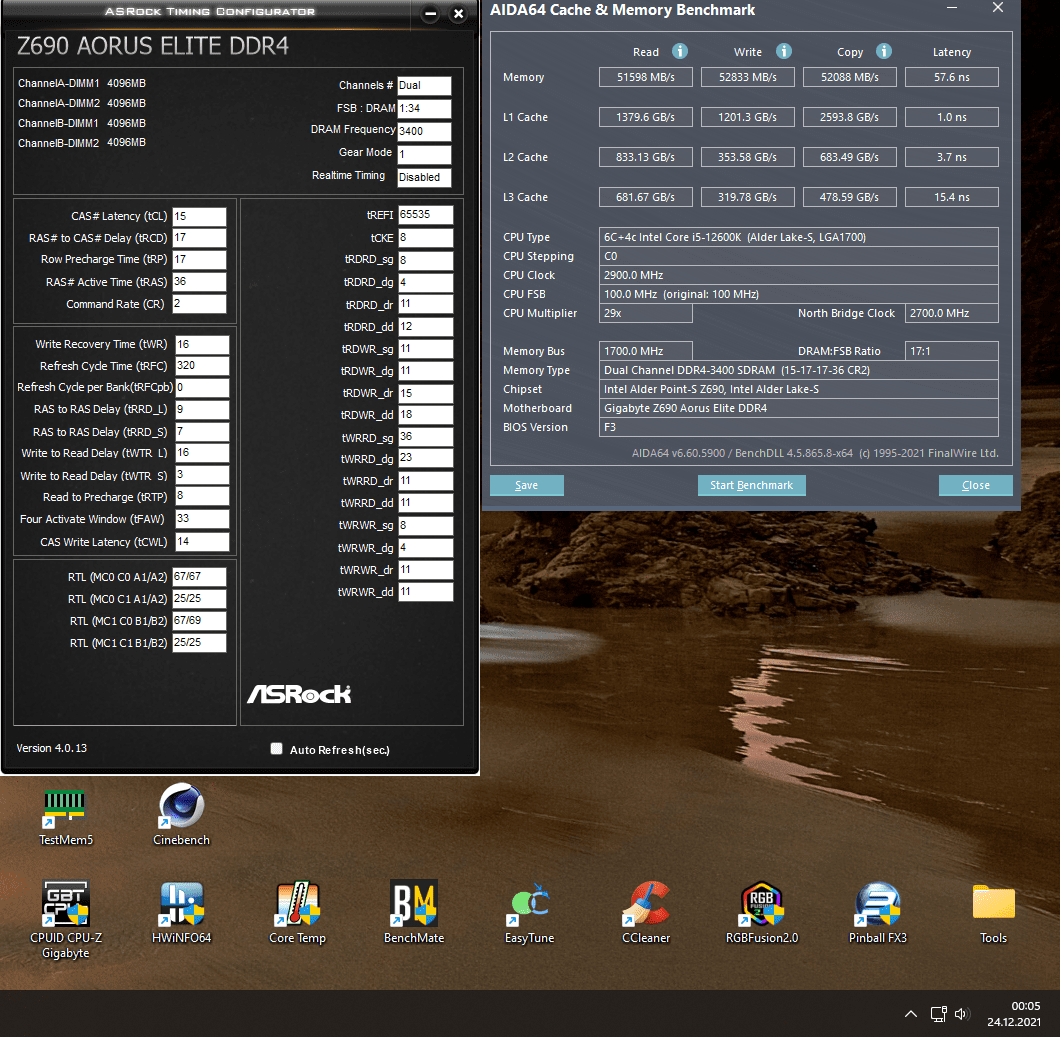
Task: Click the Copy info icon in AIDA64
Action: click(x=884, y=51)
